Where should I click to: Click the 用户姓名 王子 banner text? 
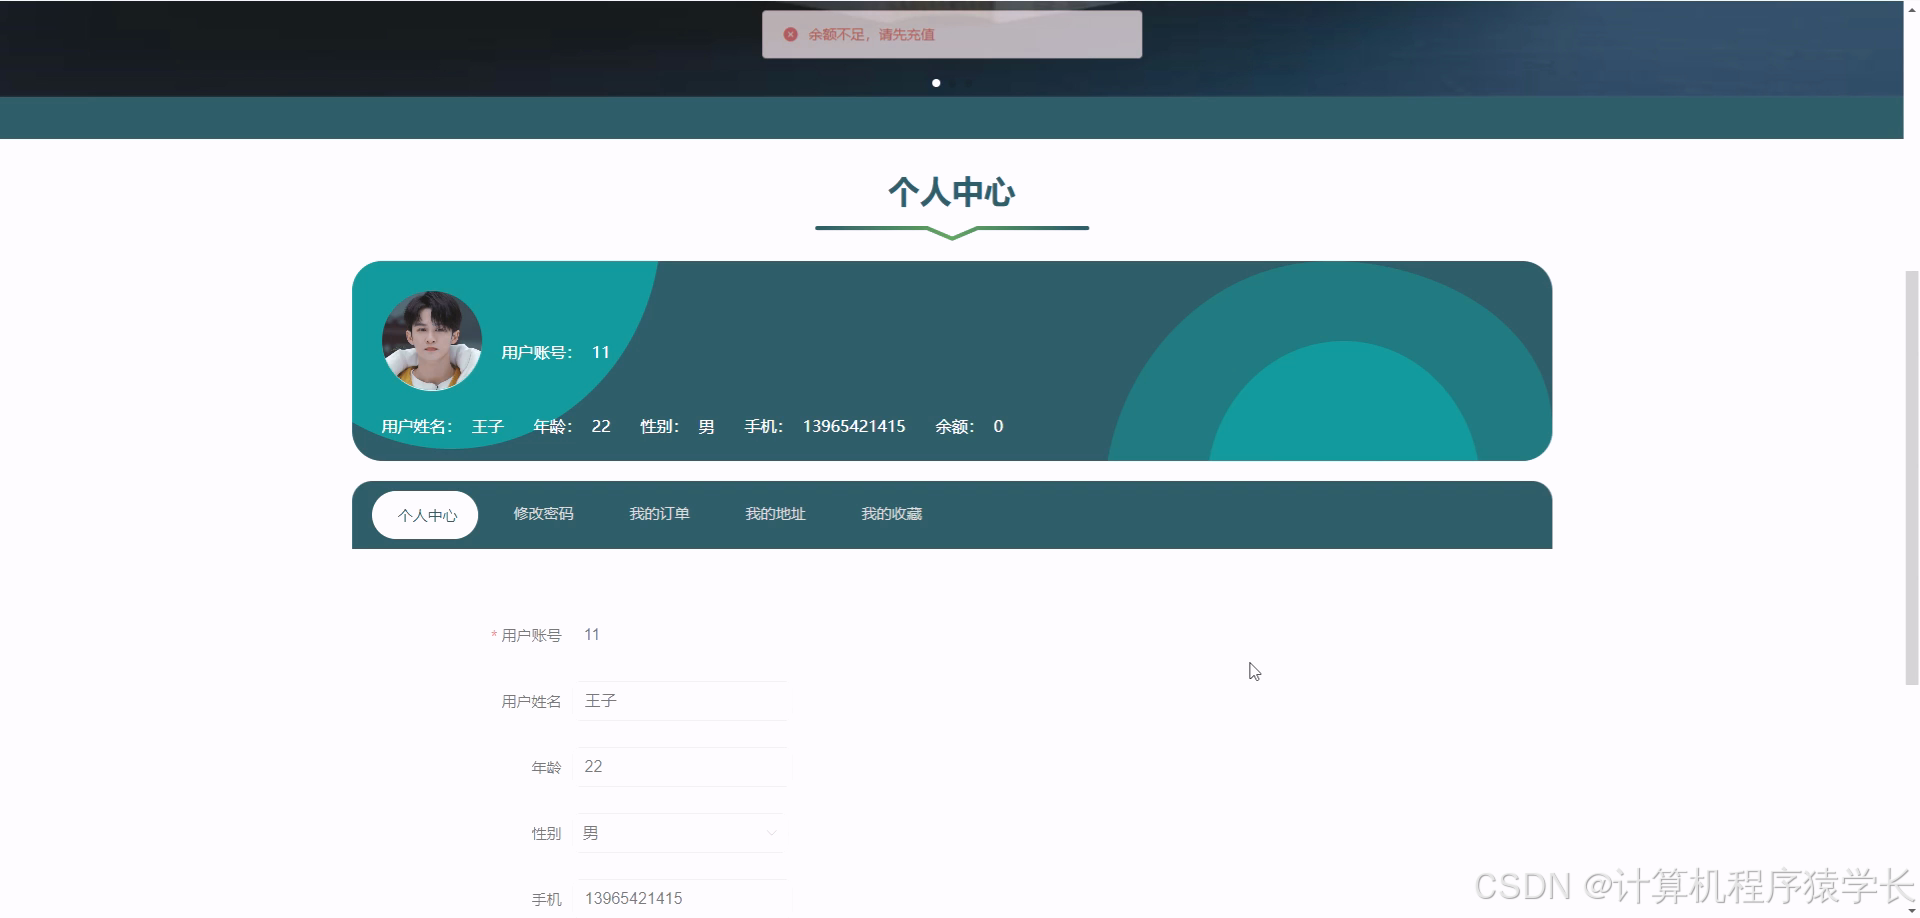click(442, 426)
